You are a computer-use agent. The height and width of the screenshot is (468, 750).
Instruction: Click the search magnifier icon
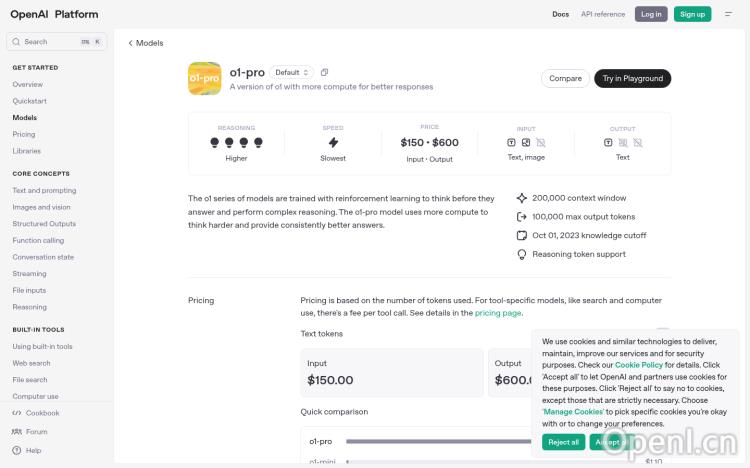16,42
